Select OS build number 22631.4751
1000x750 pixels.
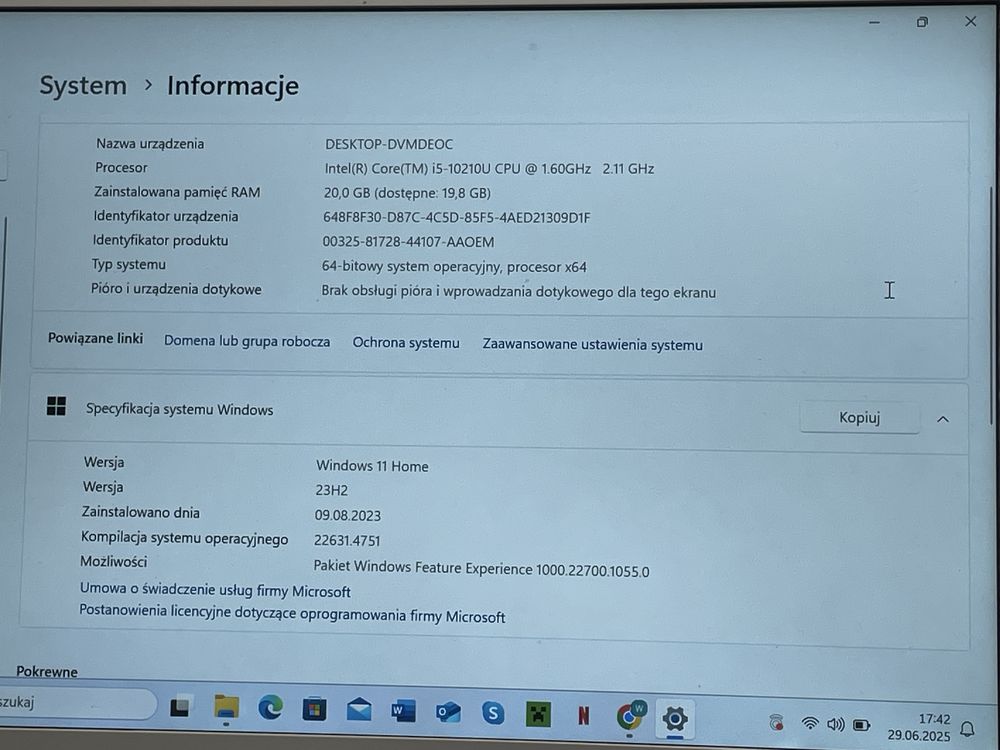[x=347, y=540]
